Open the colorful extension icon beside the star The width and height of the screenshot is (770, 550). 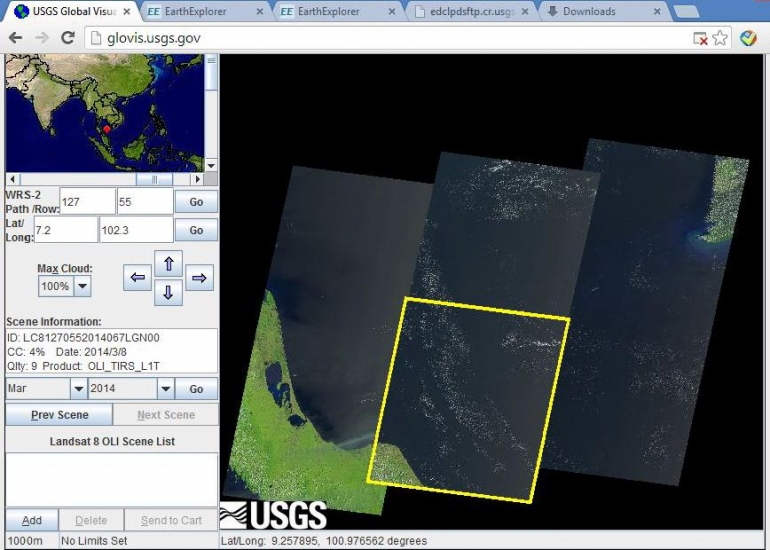click(748, 38)
